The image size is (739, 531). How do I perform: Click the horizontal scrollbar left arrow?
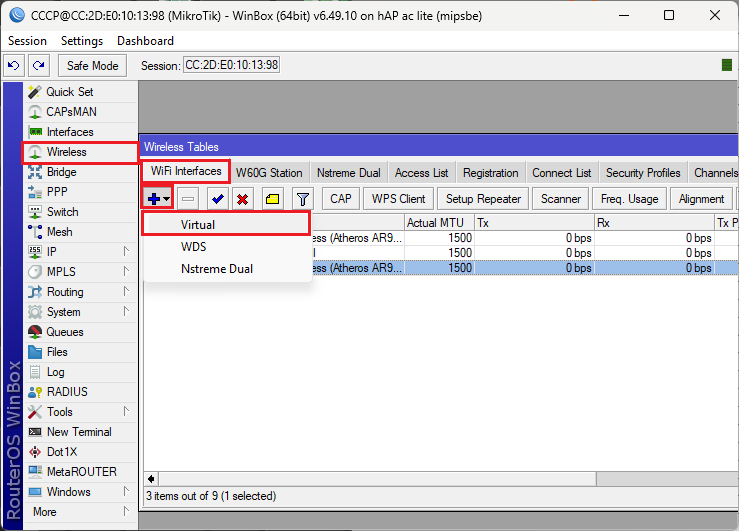click(x=151, y=479)
